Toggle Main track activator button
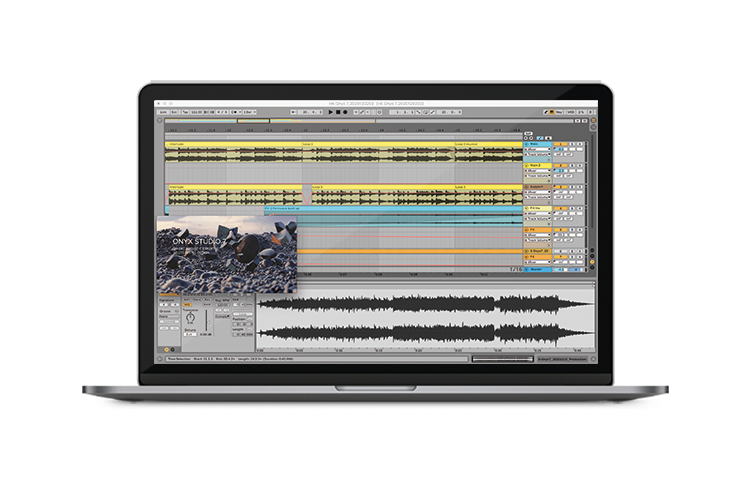 coord(561,144)
